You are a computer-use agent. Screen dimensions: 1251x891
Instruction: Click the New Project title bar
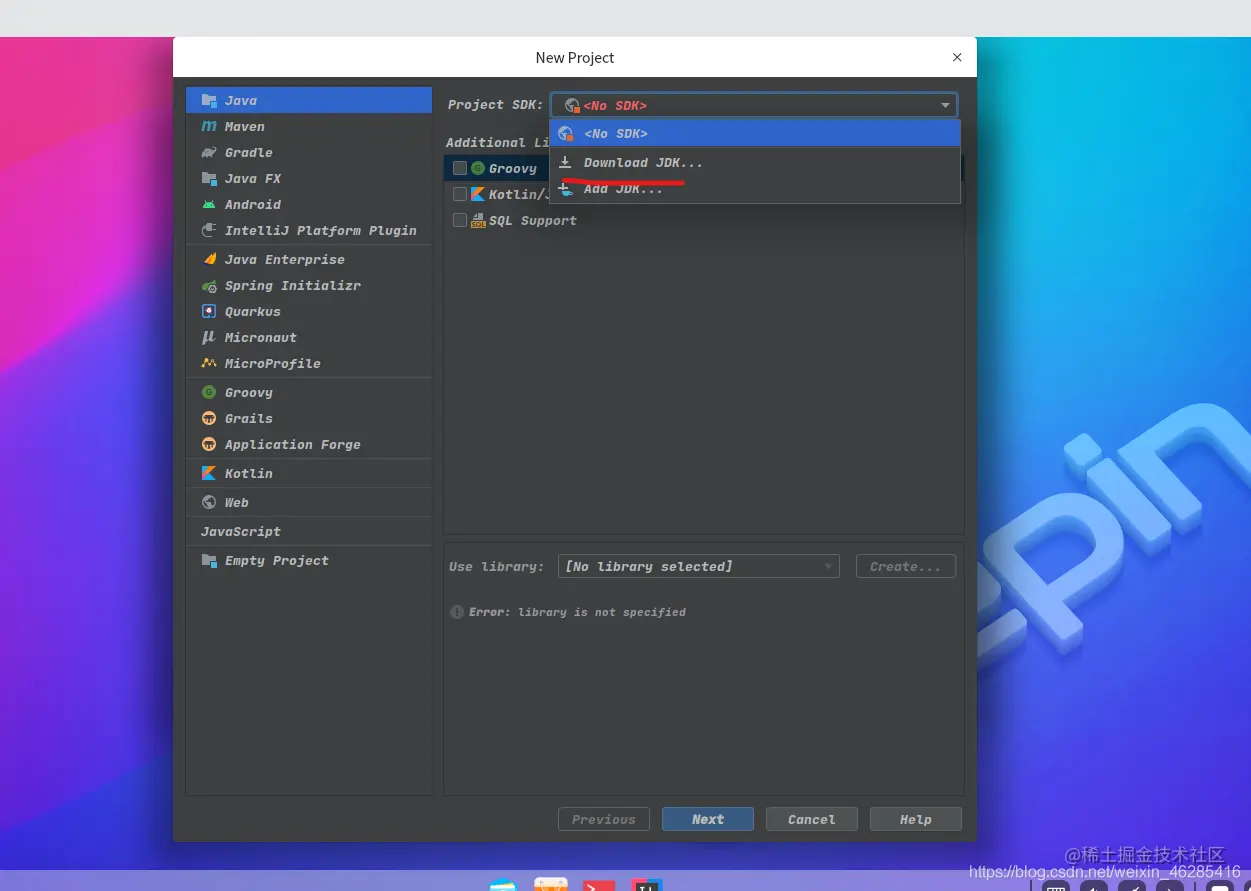point(575,57)
